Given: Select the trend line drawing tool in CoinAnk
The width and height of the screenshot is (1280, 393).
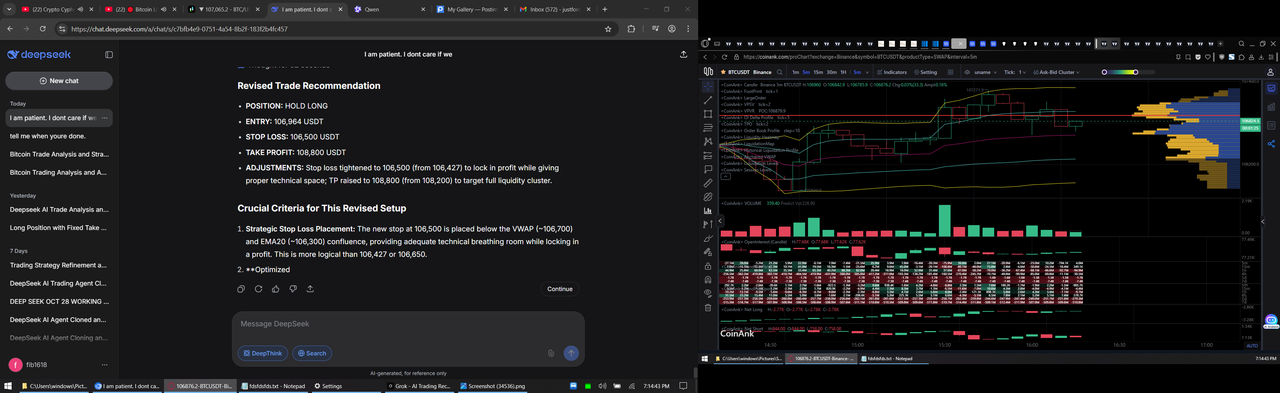Looking at the screenshot, I should coord(708,100).
